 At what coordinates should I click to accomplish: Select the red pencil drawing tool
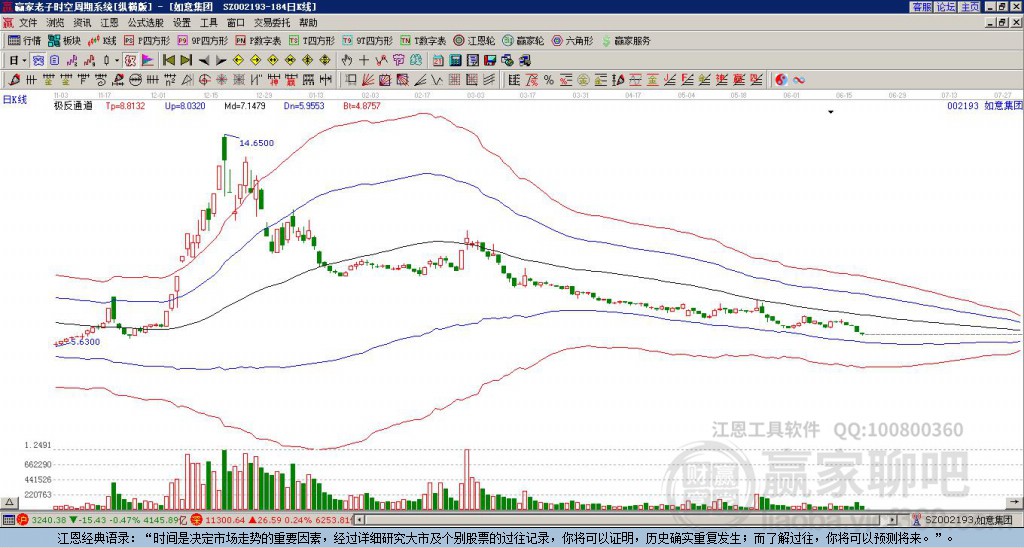pos(14,80)
